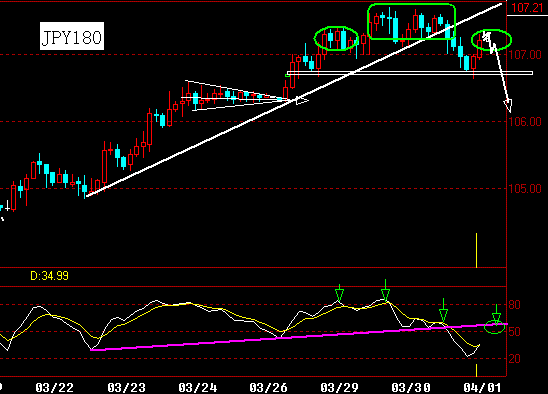Click the 03/23 date label
Viewport: 548px width, 394px height.
(x=126, y=388)
